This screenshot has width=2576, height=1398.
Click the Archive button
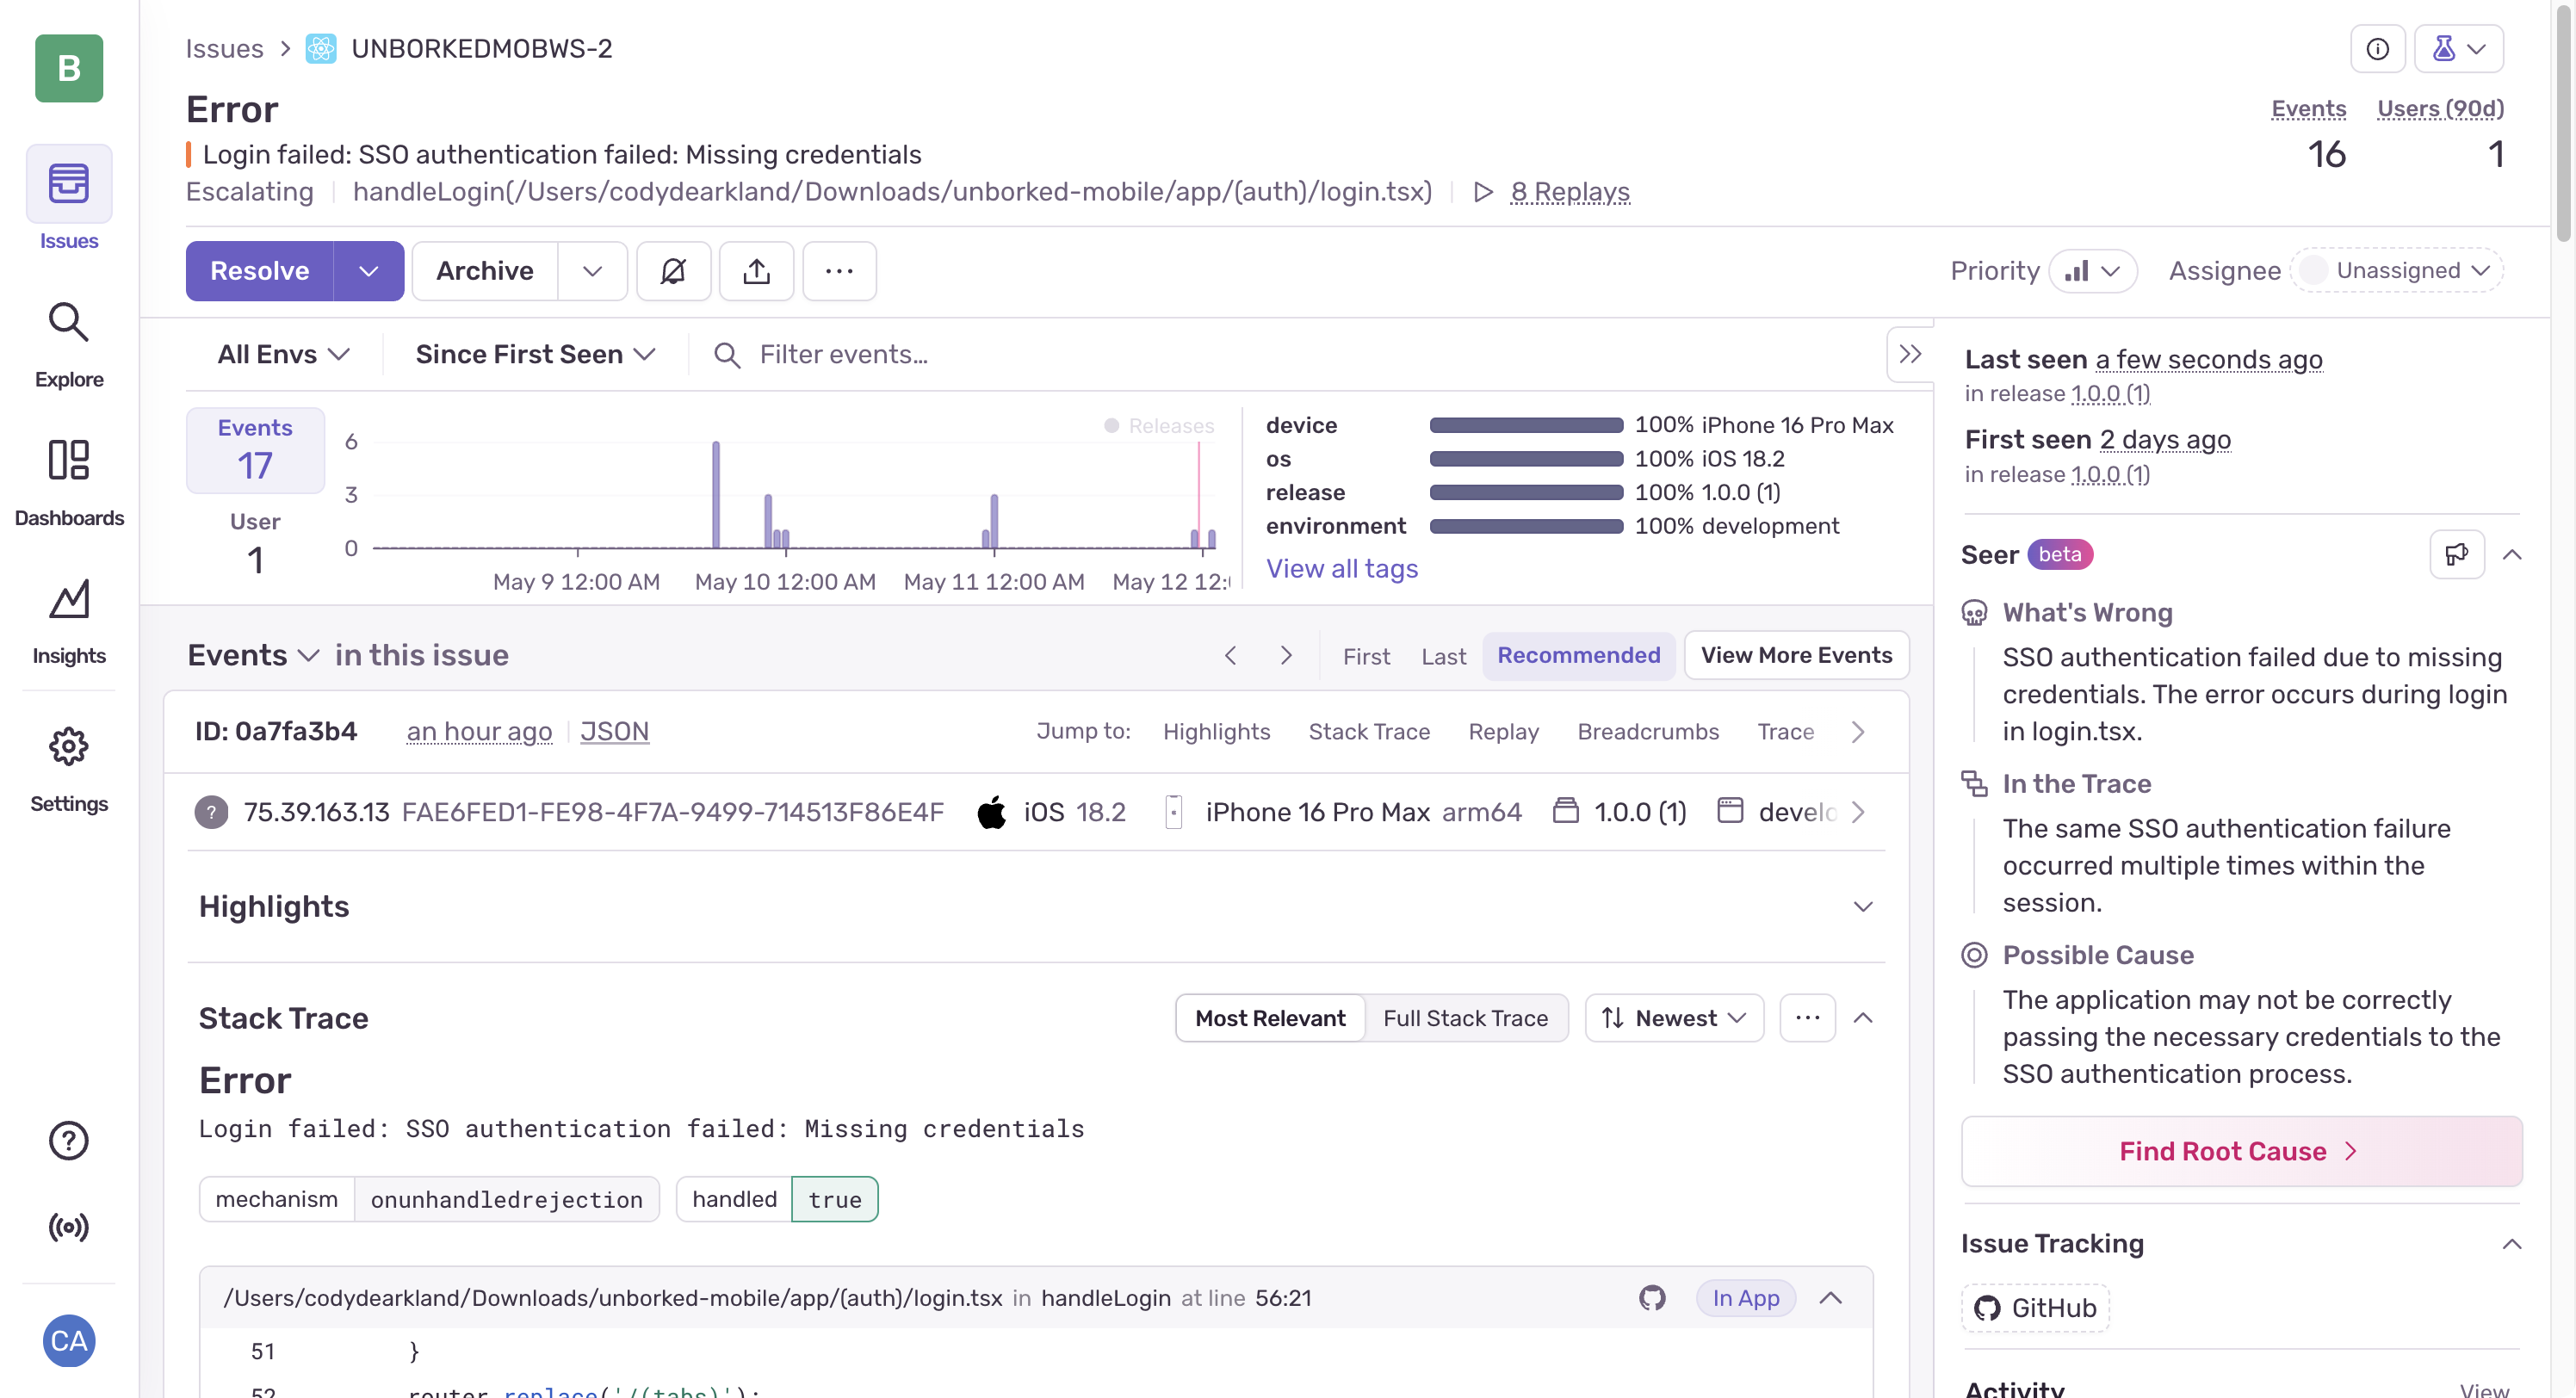tap(485, 271)
